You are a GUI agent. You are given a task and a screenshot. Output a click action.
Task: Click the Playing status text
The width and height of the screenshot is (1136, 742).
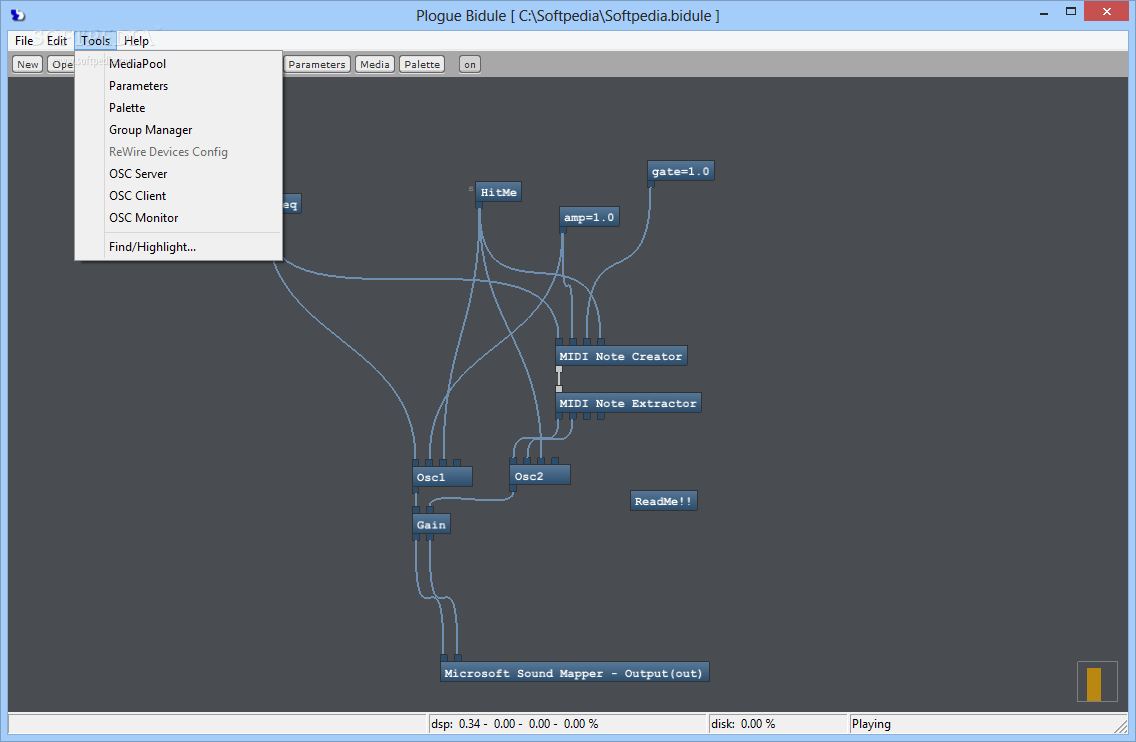pos(871,724)
